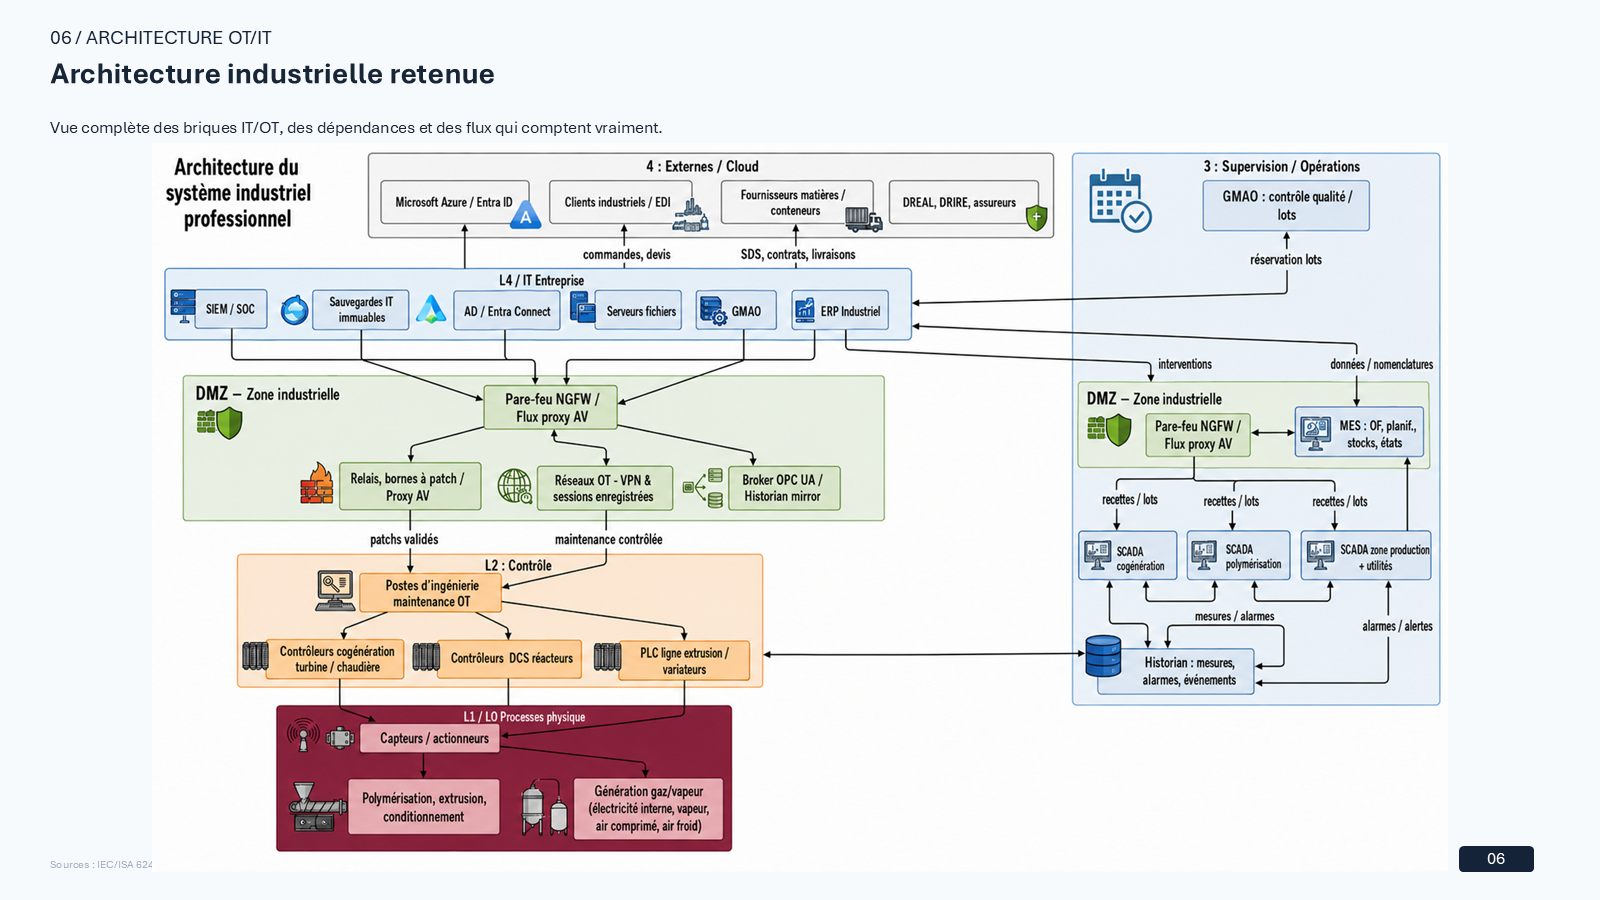1600x900 pixels.
Task: Select the shield icon under left DMZ – Zone industrielle
Action: [x=220, y=423]
